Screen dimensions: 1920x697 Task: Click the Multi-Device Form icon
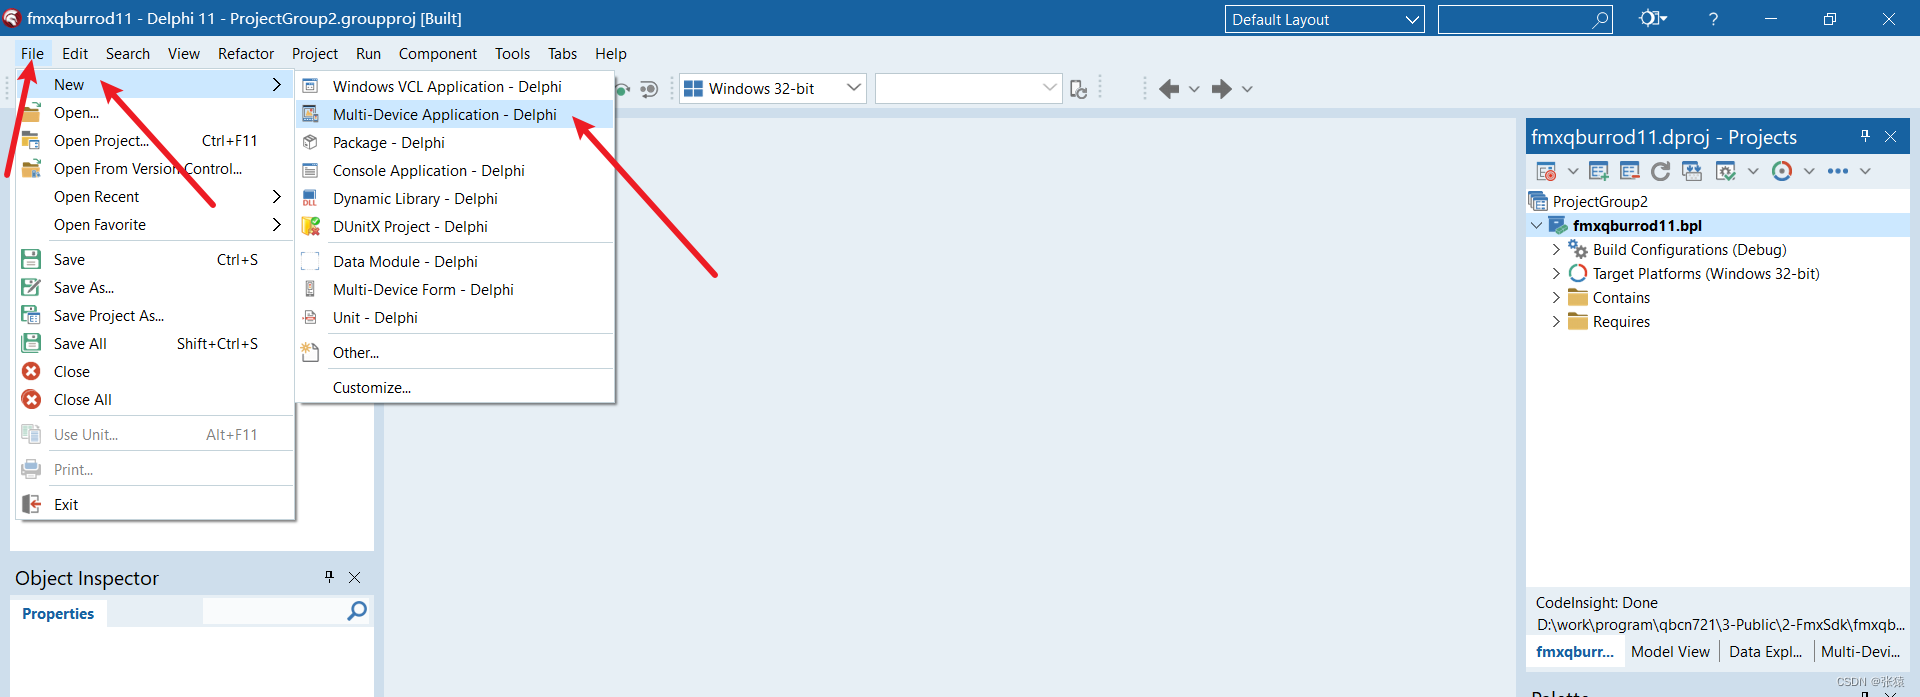pos(310,289)
